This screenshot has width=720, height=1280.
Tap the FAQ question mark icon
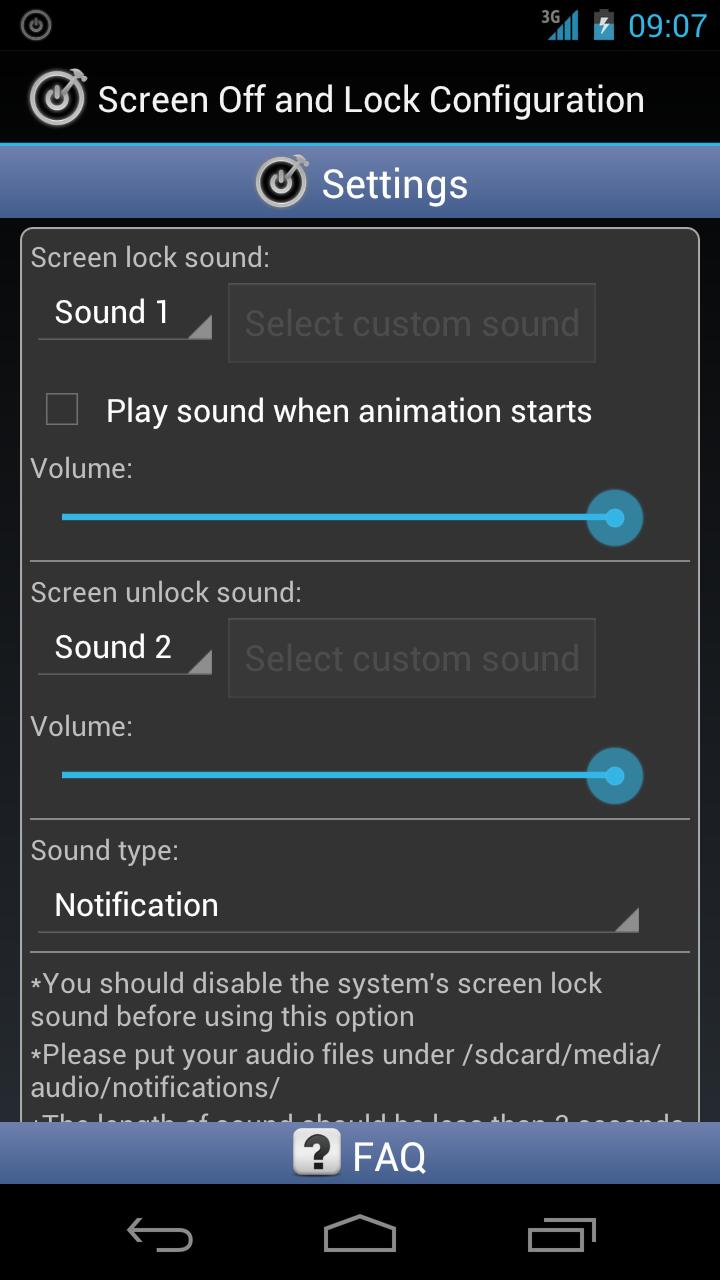[317, 1153]
